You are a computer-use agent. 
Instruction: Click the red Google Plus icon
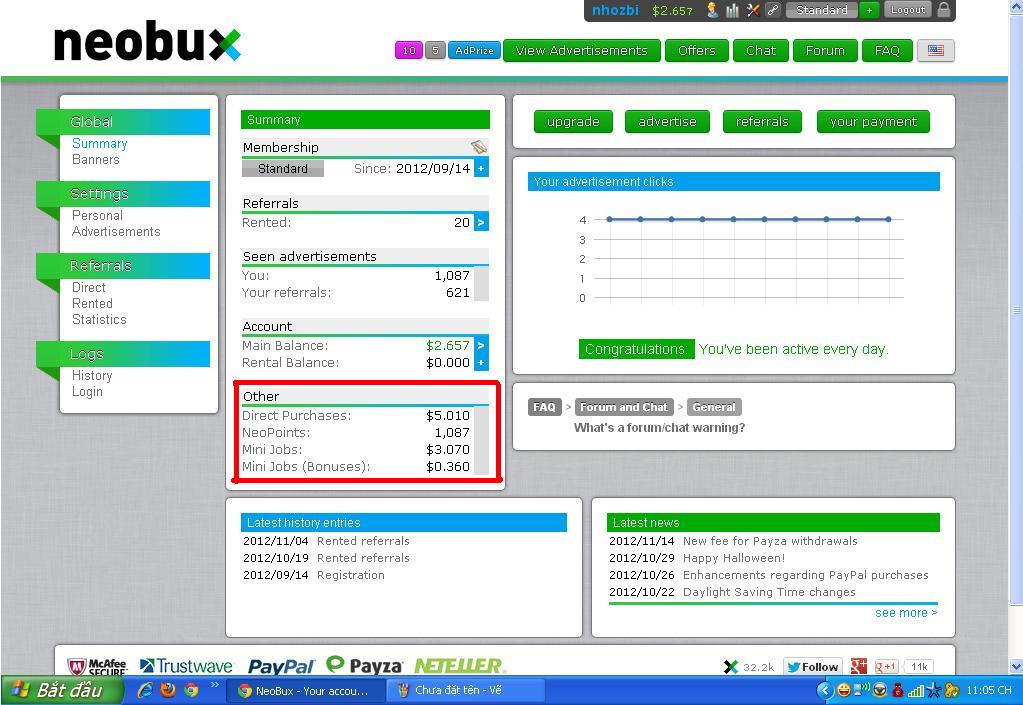(x=858, y=666)
